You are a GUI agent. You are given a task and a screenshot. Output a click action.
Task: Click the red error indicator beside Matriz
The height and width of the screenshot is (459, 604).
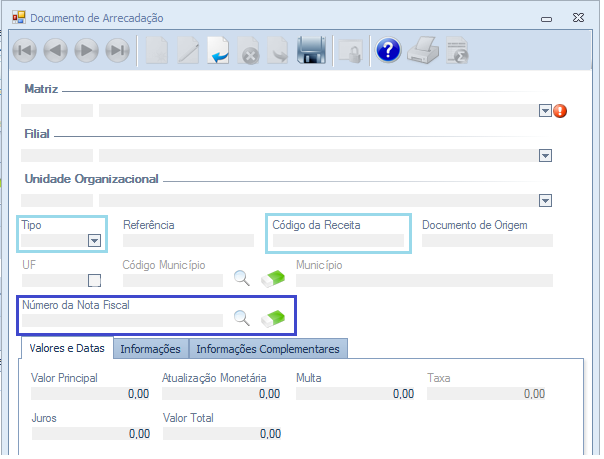click(560, 111)
